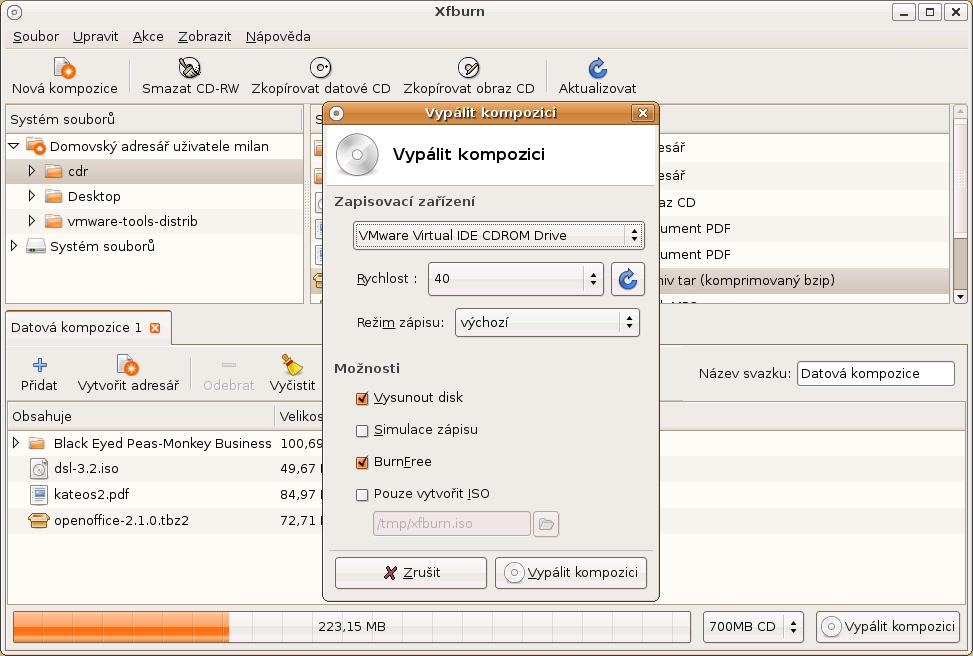The width and height of the screenshot is (973, 656).
Task: Click the file list scrollbar down arrow
Action: coord(960,297)
